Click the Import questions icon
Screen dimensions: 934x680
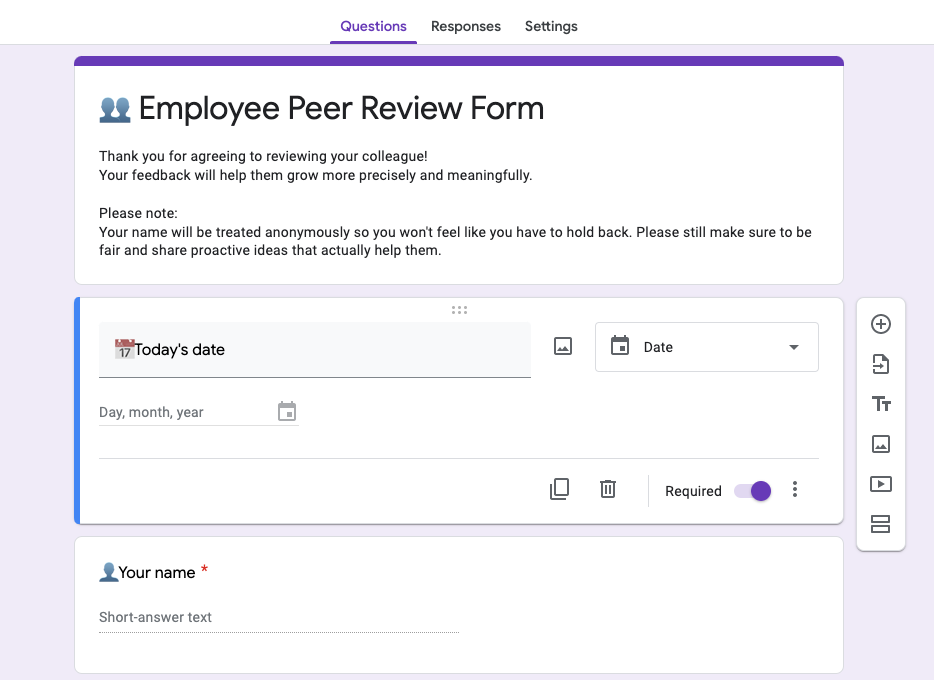(880, 364)
